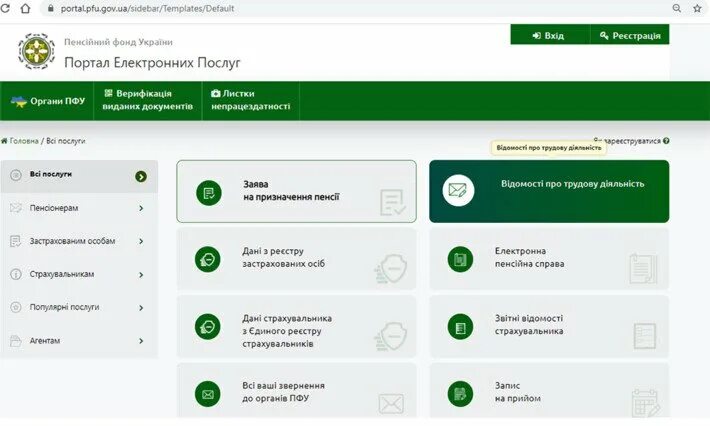The height and width of the screenshot is (426, 710).
Task: Open the Популярні послуги sidebar label
Action: 64,307
